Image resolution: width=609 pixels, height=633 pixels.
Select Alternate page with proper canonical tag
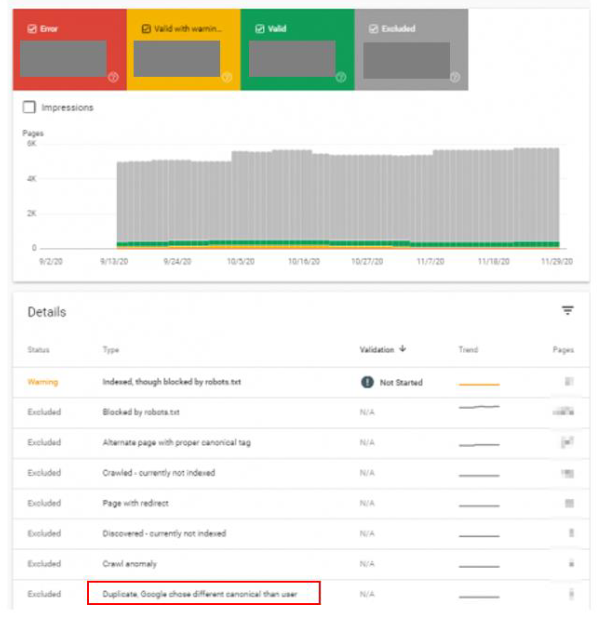click(x=176, y=442)
